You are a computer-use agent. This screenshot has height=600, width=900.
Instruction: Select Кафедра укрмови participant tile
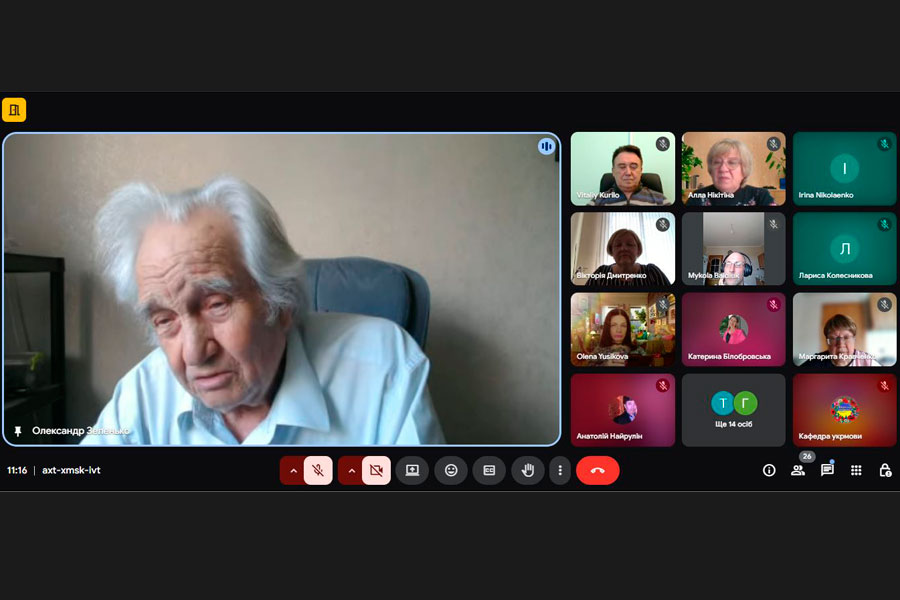point(844,410)
